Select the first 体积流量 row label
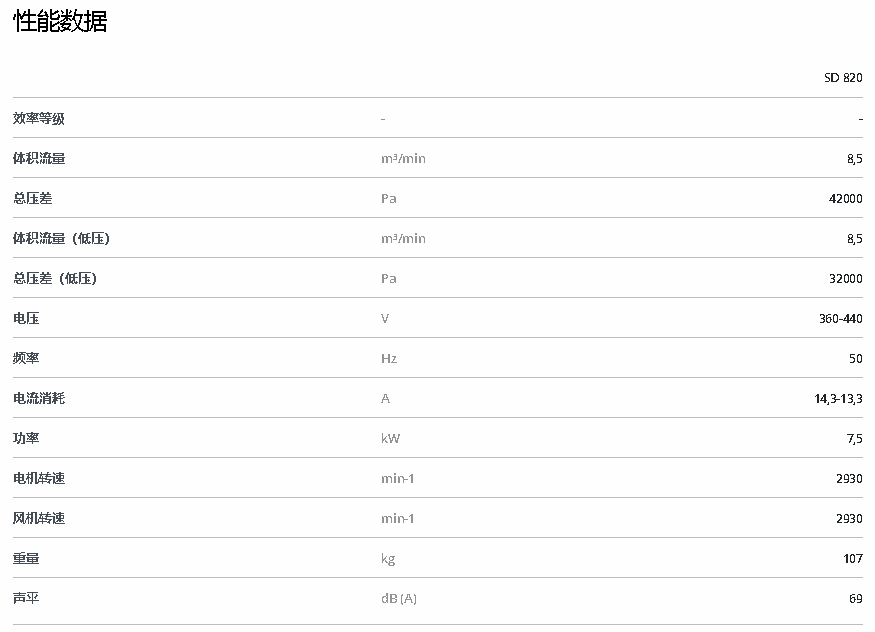The width and height of the screenshot is (875, 632). coord(39,159)
